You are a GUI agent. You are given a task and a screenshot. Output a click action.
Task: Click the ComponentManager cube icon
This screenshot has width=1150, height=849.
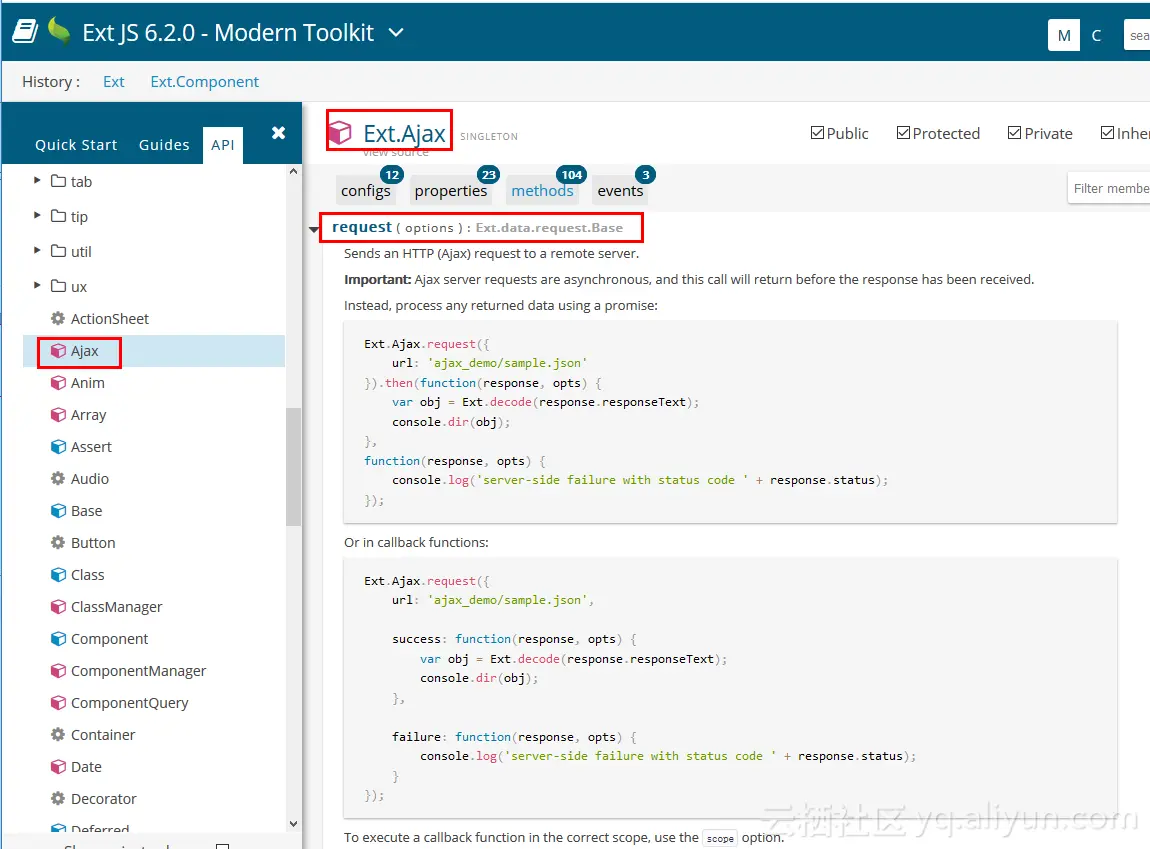coord(58,671)
